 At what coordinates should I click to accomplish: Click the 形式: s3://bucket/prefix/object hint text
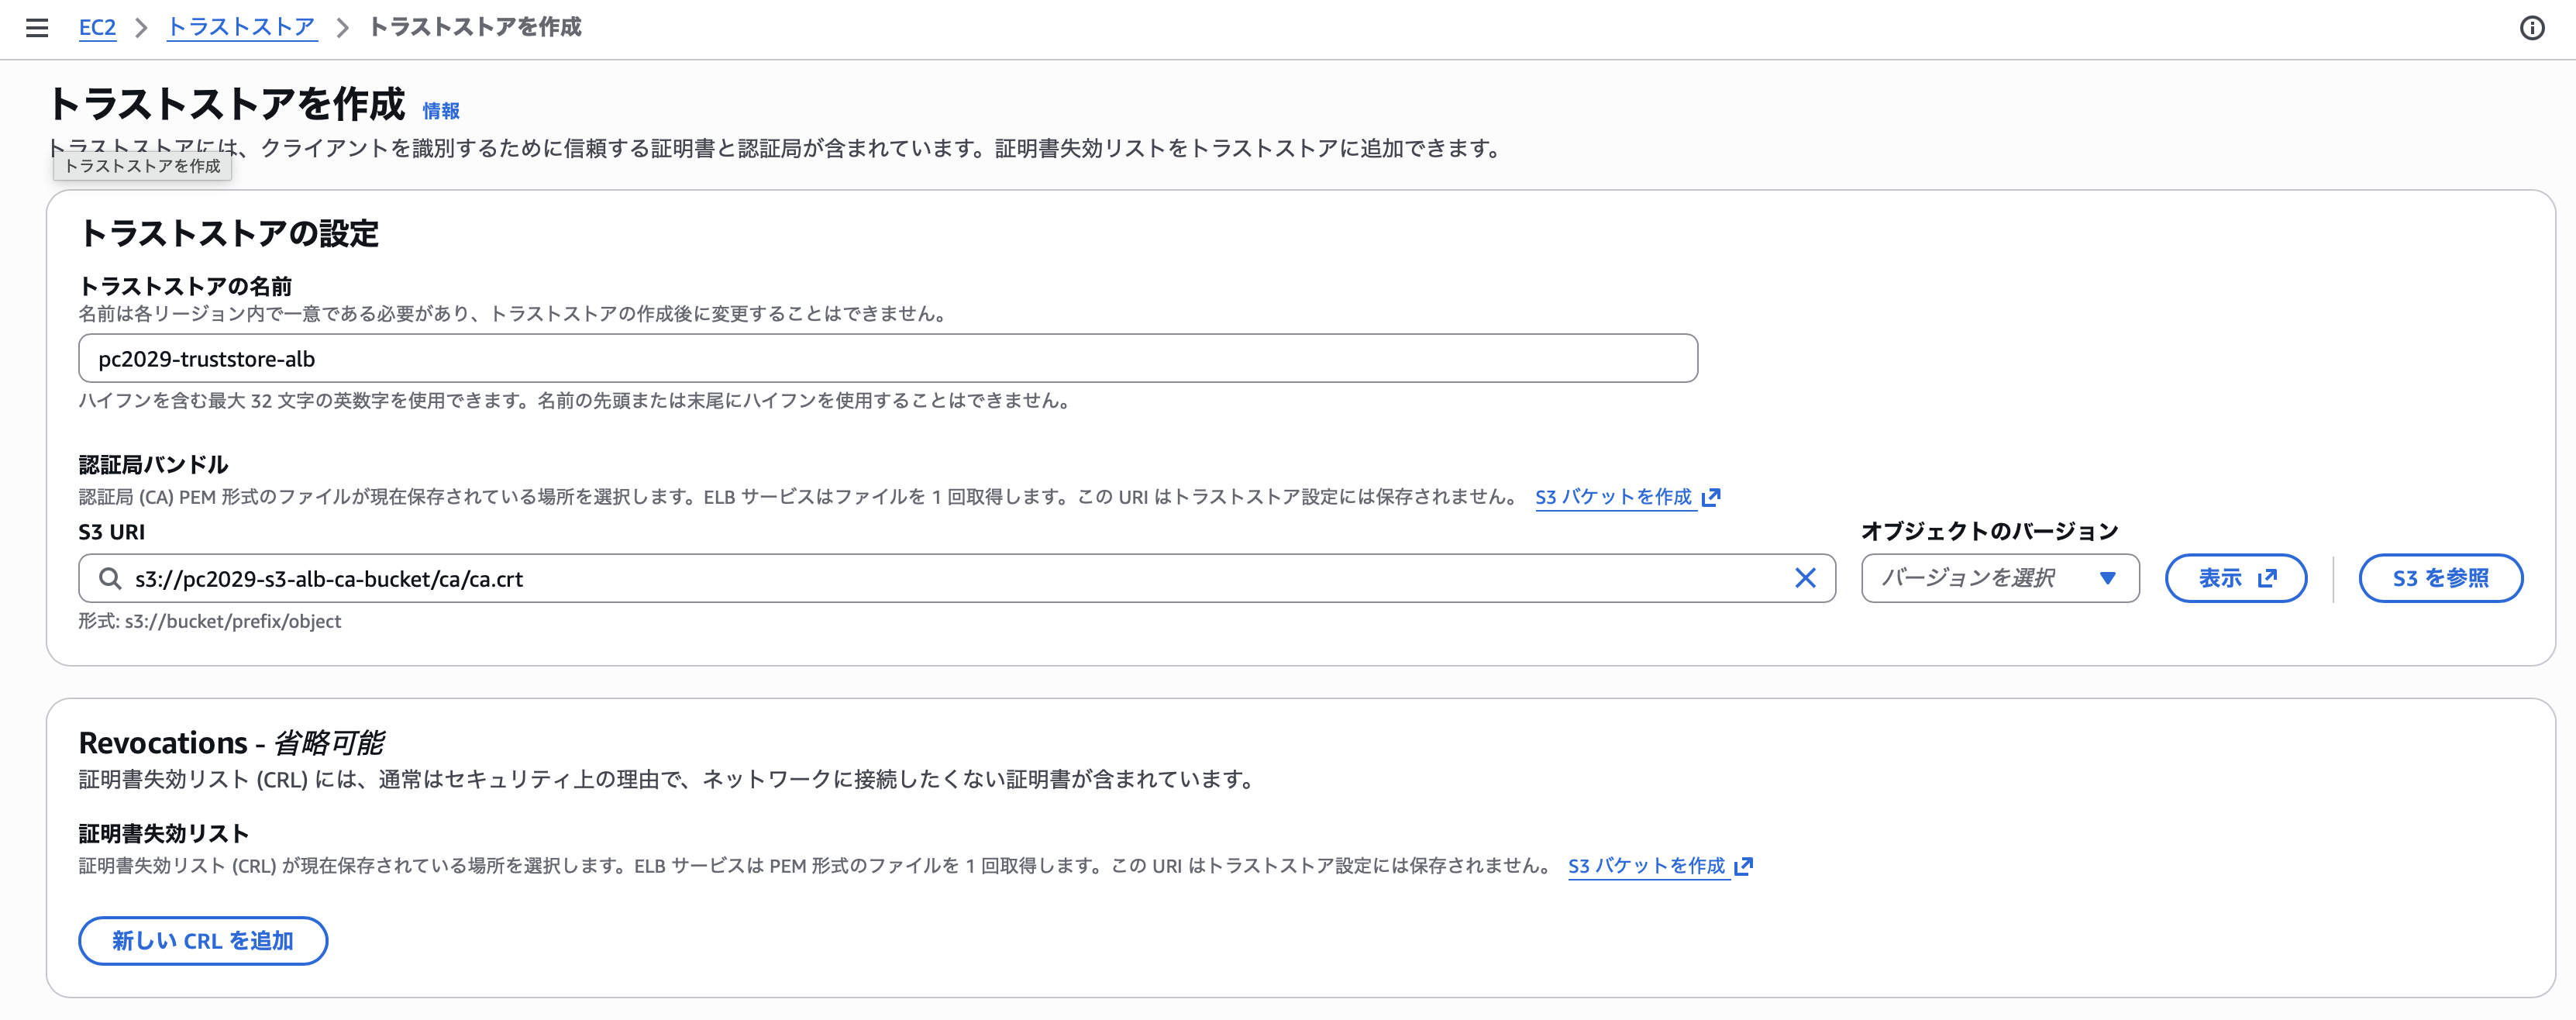point(210,621)
